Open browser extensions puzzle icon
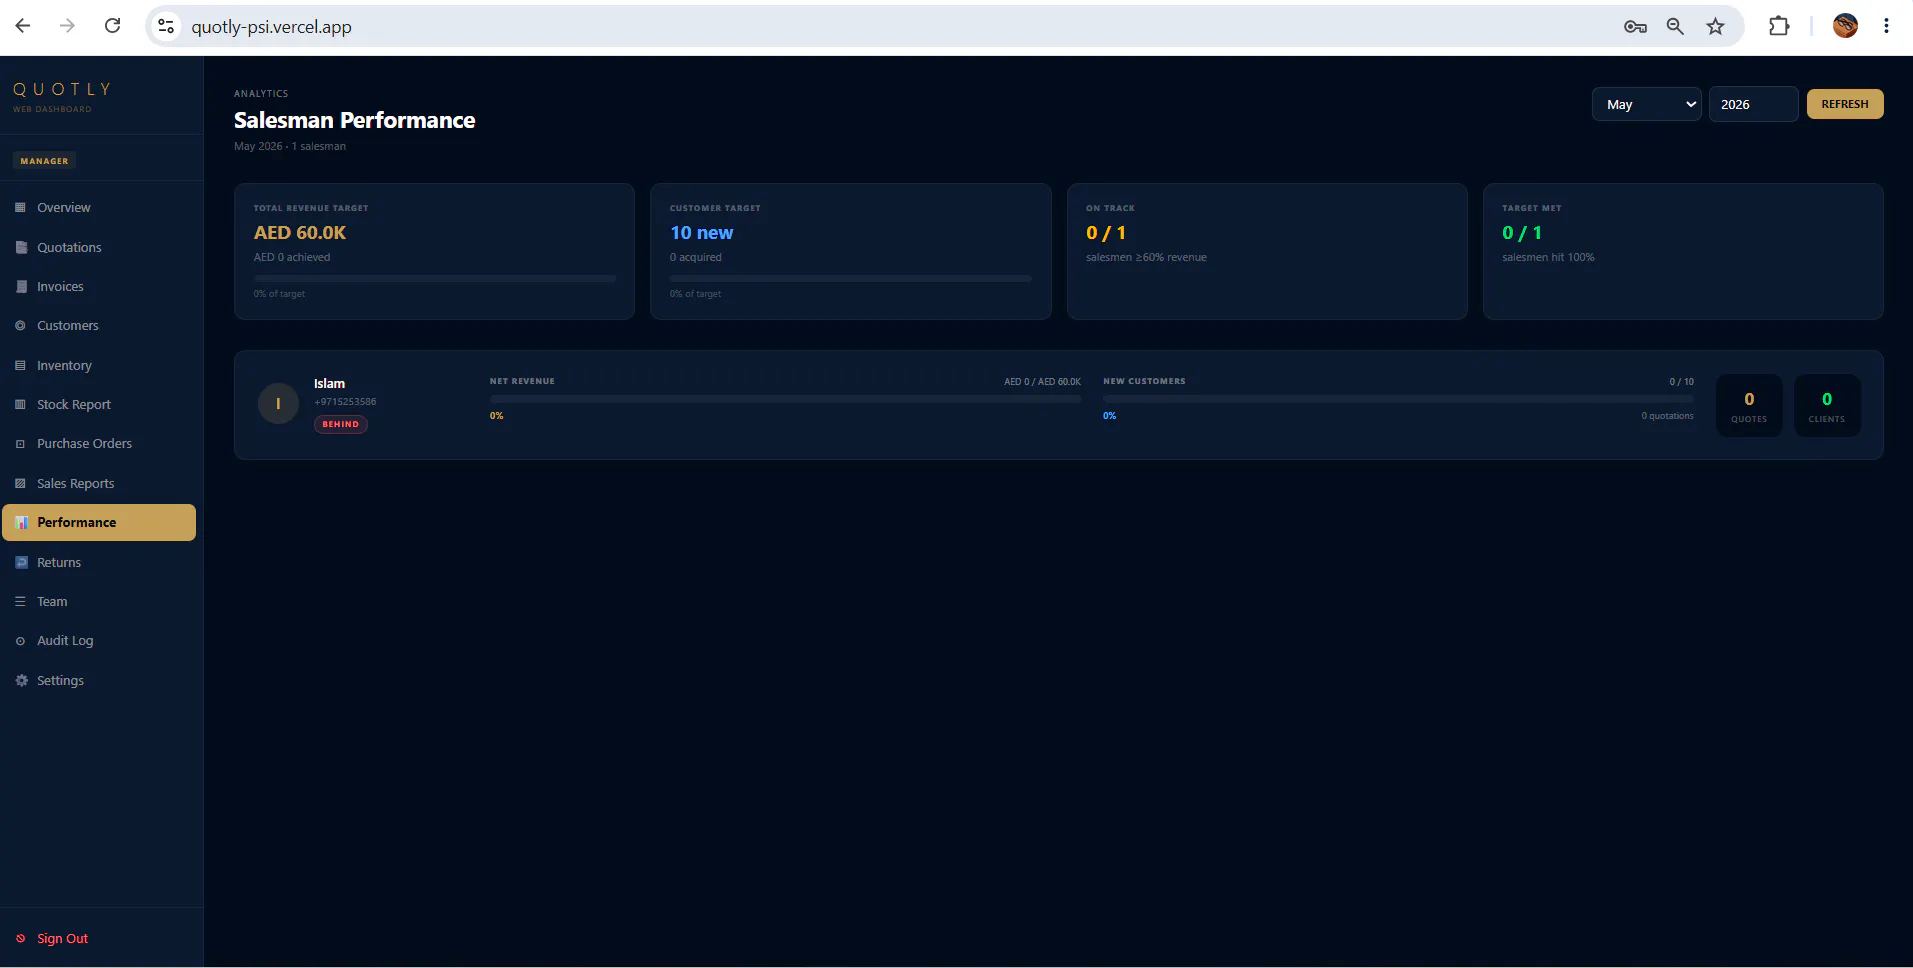 click(1779, 26)
